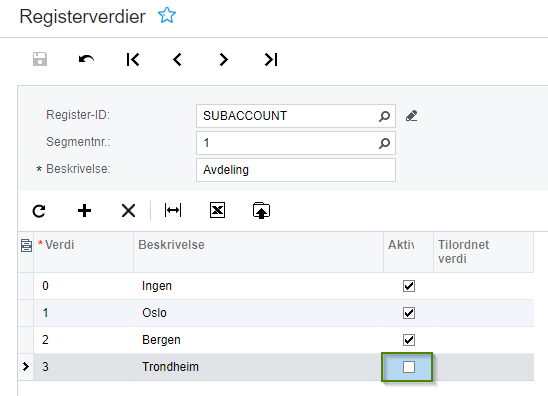Select Verdi cell in Trondheim row
Screen dimensions: 548x396
[84, 367]
